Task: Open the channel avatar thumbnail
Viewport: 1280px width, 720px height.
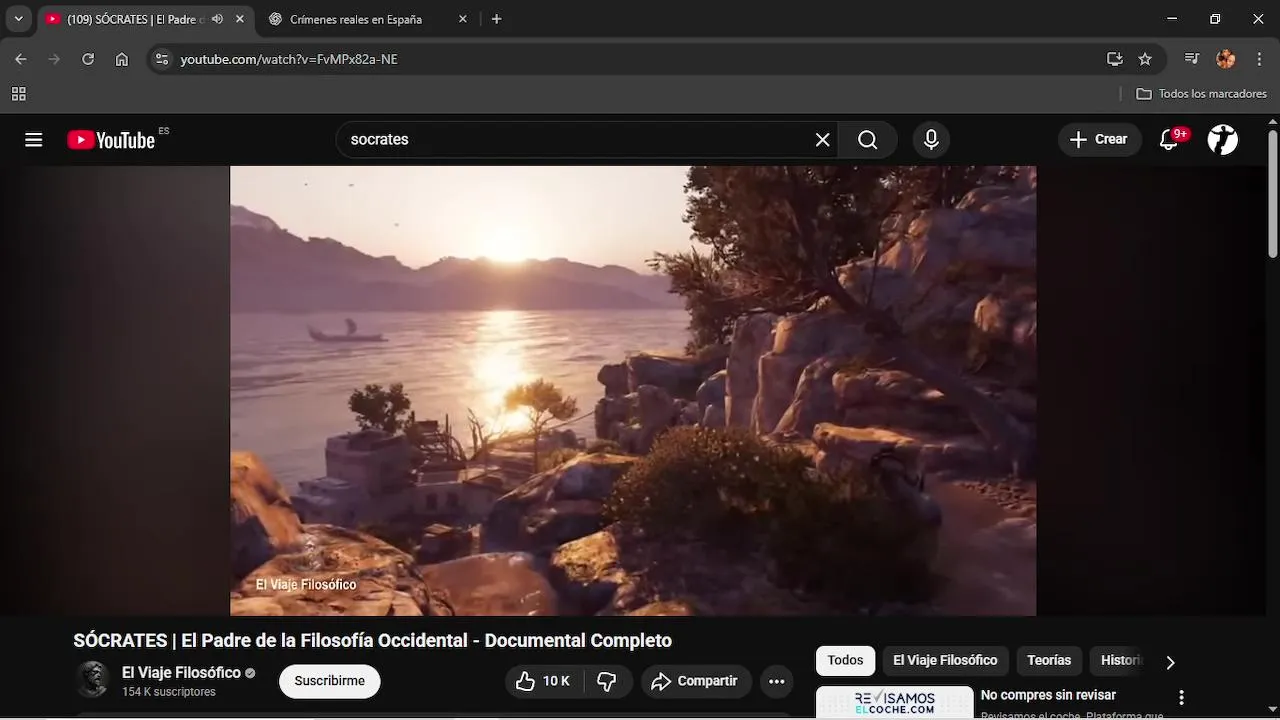Action: pyautogui.click(x=93, y=680)
